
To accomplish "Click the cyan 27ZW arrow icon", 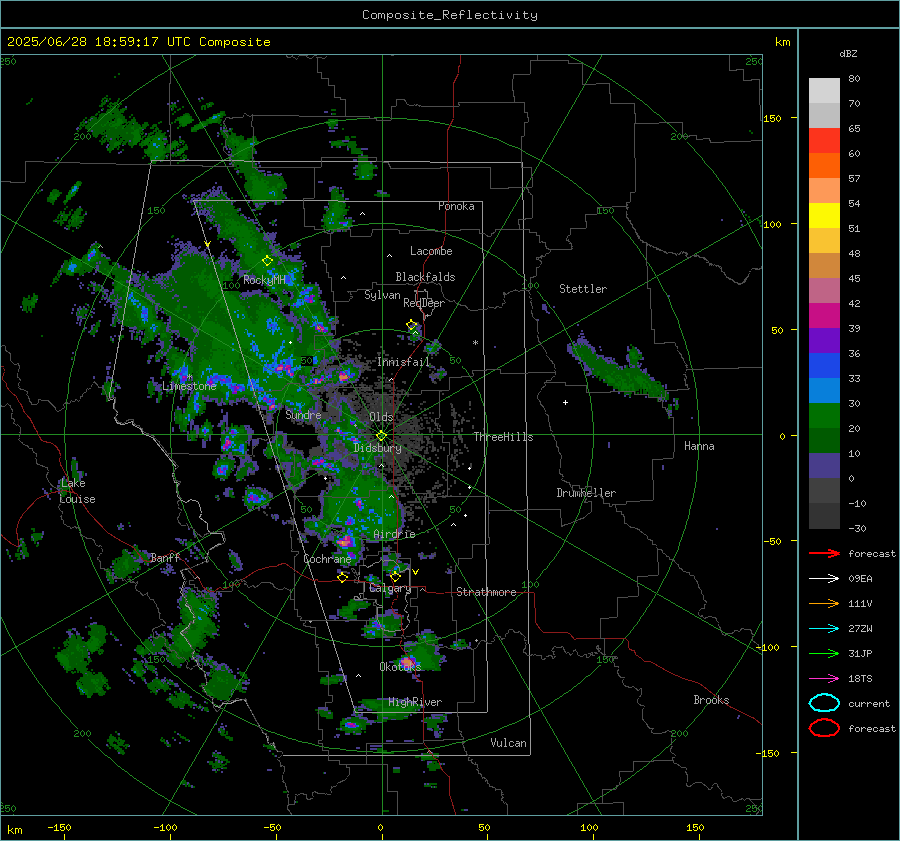I will point(824,629).
